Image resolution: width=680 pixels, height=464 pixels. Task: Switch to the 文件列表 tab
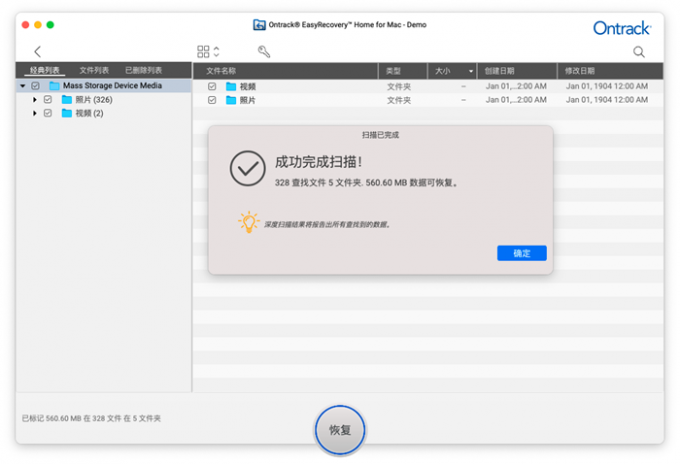[x=94, y=70]
